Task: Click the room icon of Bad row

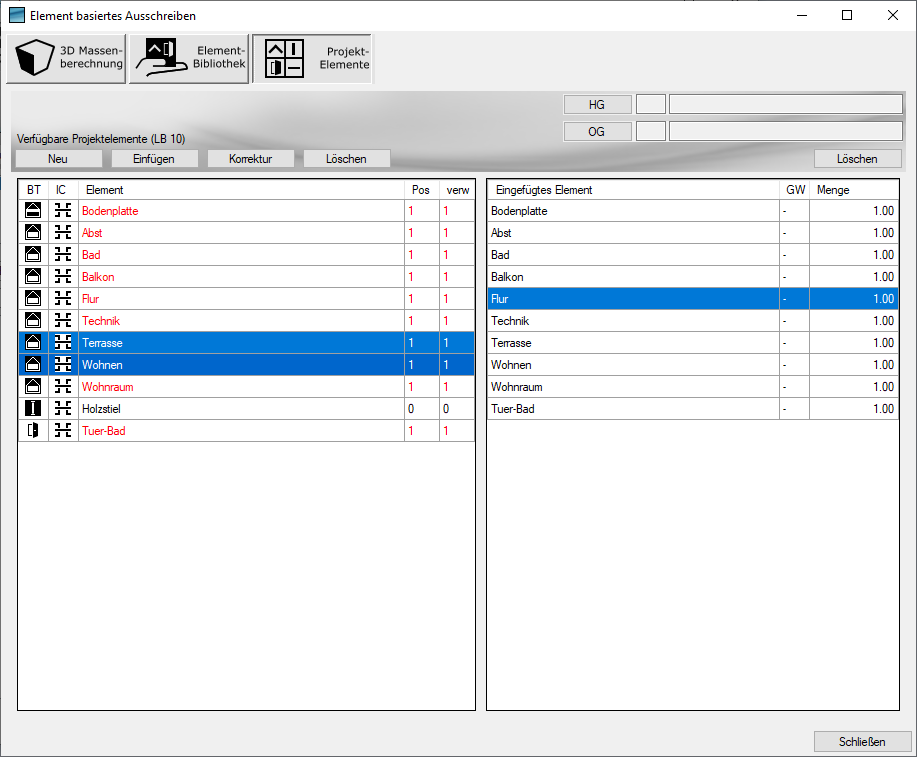Action: (33, 254)
